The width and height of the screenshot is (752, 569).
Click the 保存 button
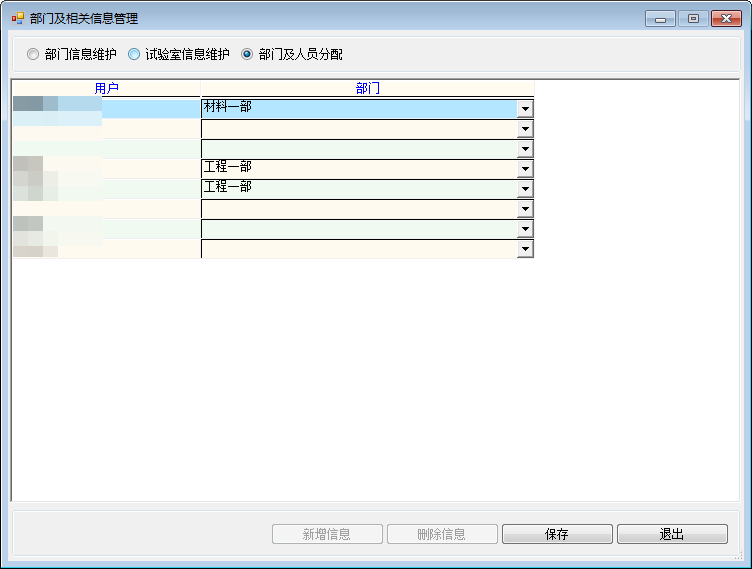click(x=557, y=534)
